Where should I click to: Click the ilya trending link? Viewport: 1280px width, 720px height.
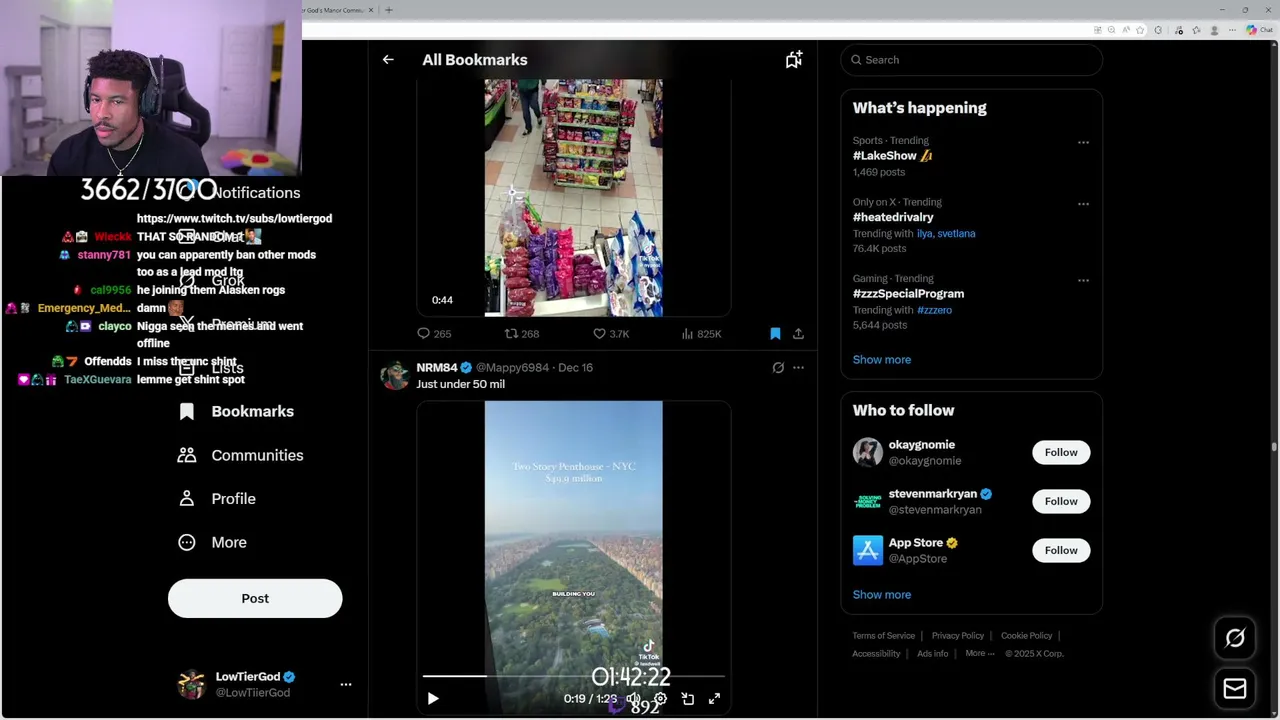click(x=924, y=234)
